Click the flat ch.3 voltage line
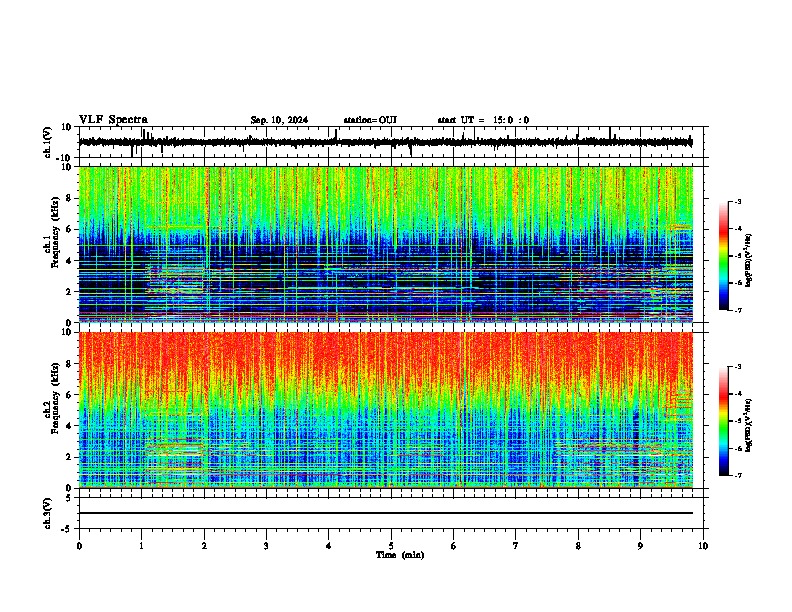This screenshot has width=792, height=612. pos(386,513)
